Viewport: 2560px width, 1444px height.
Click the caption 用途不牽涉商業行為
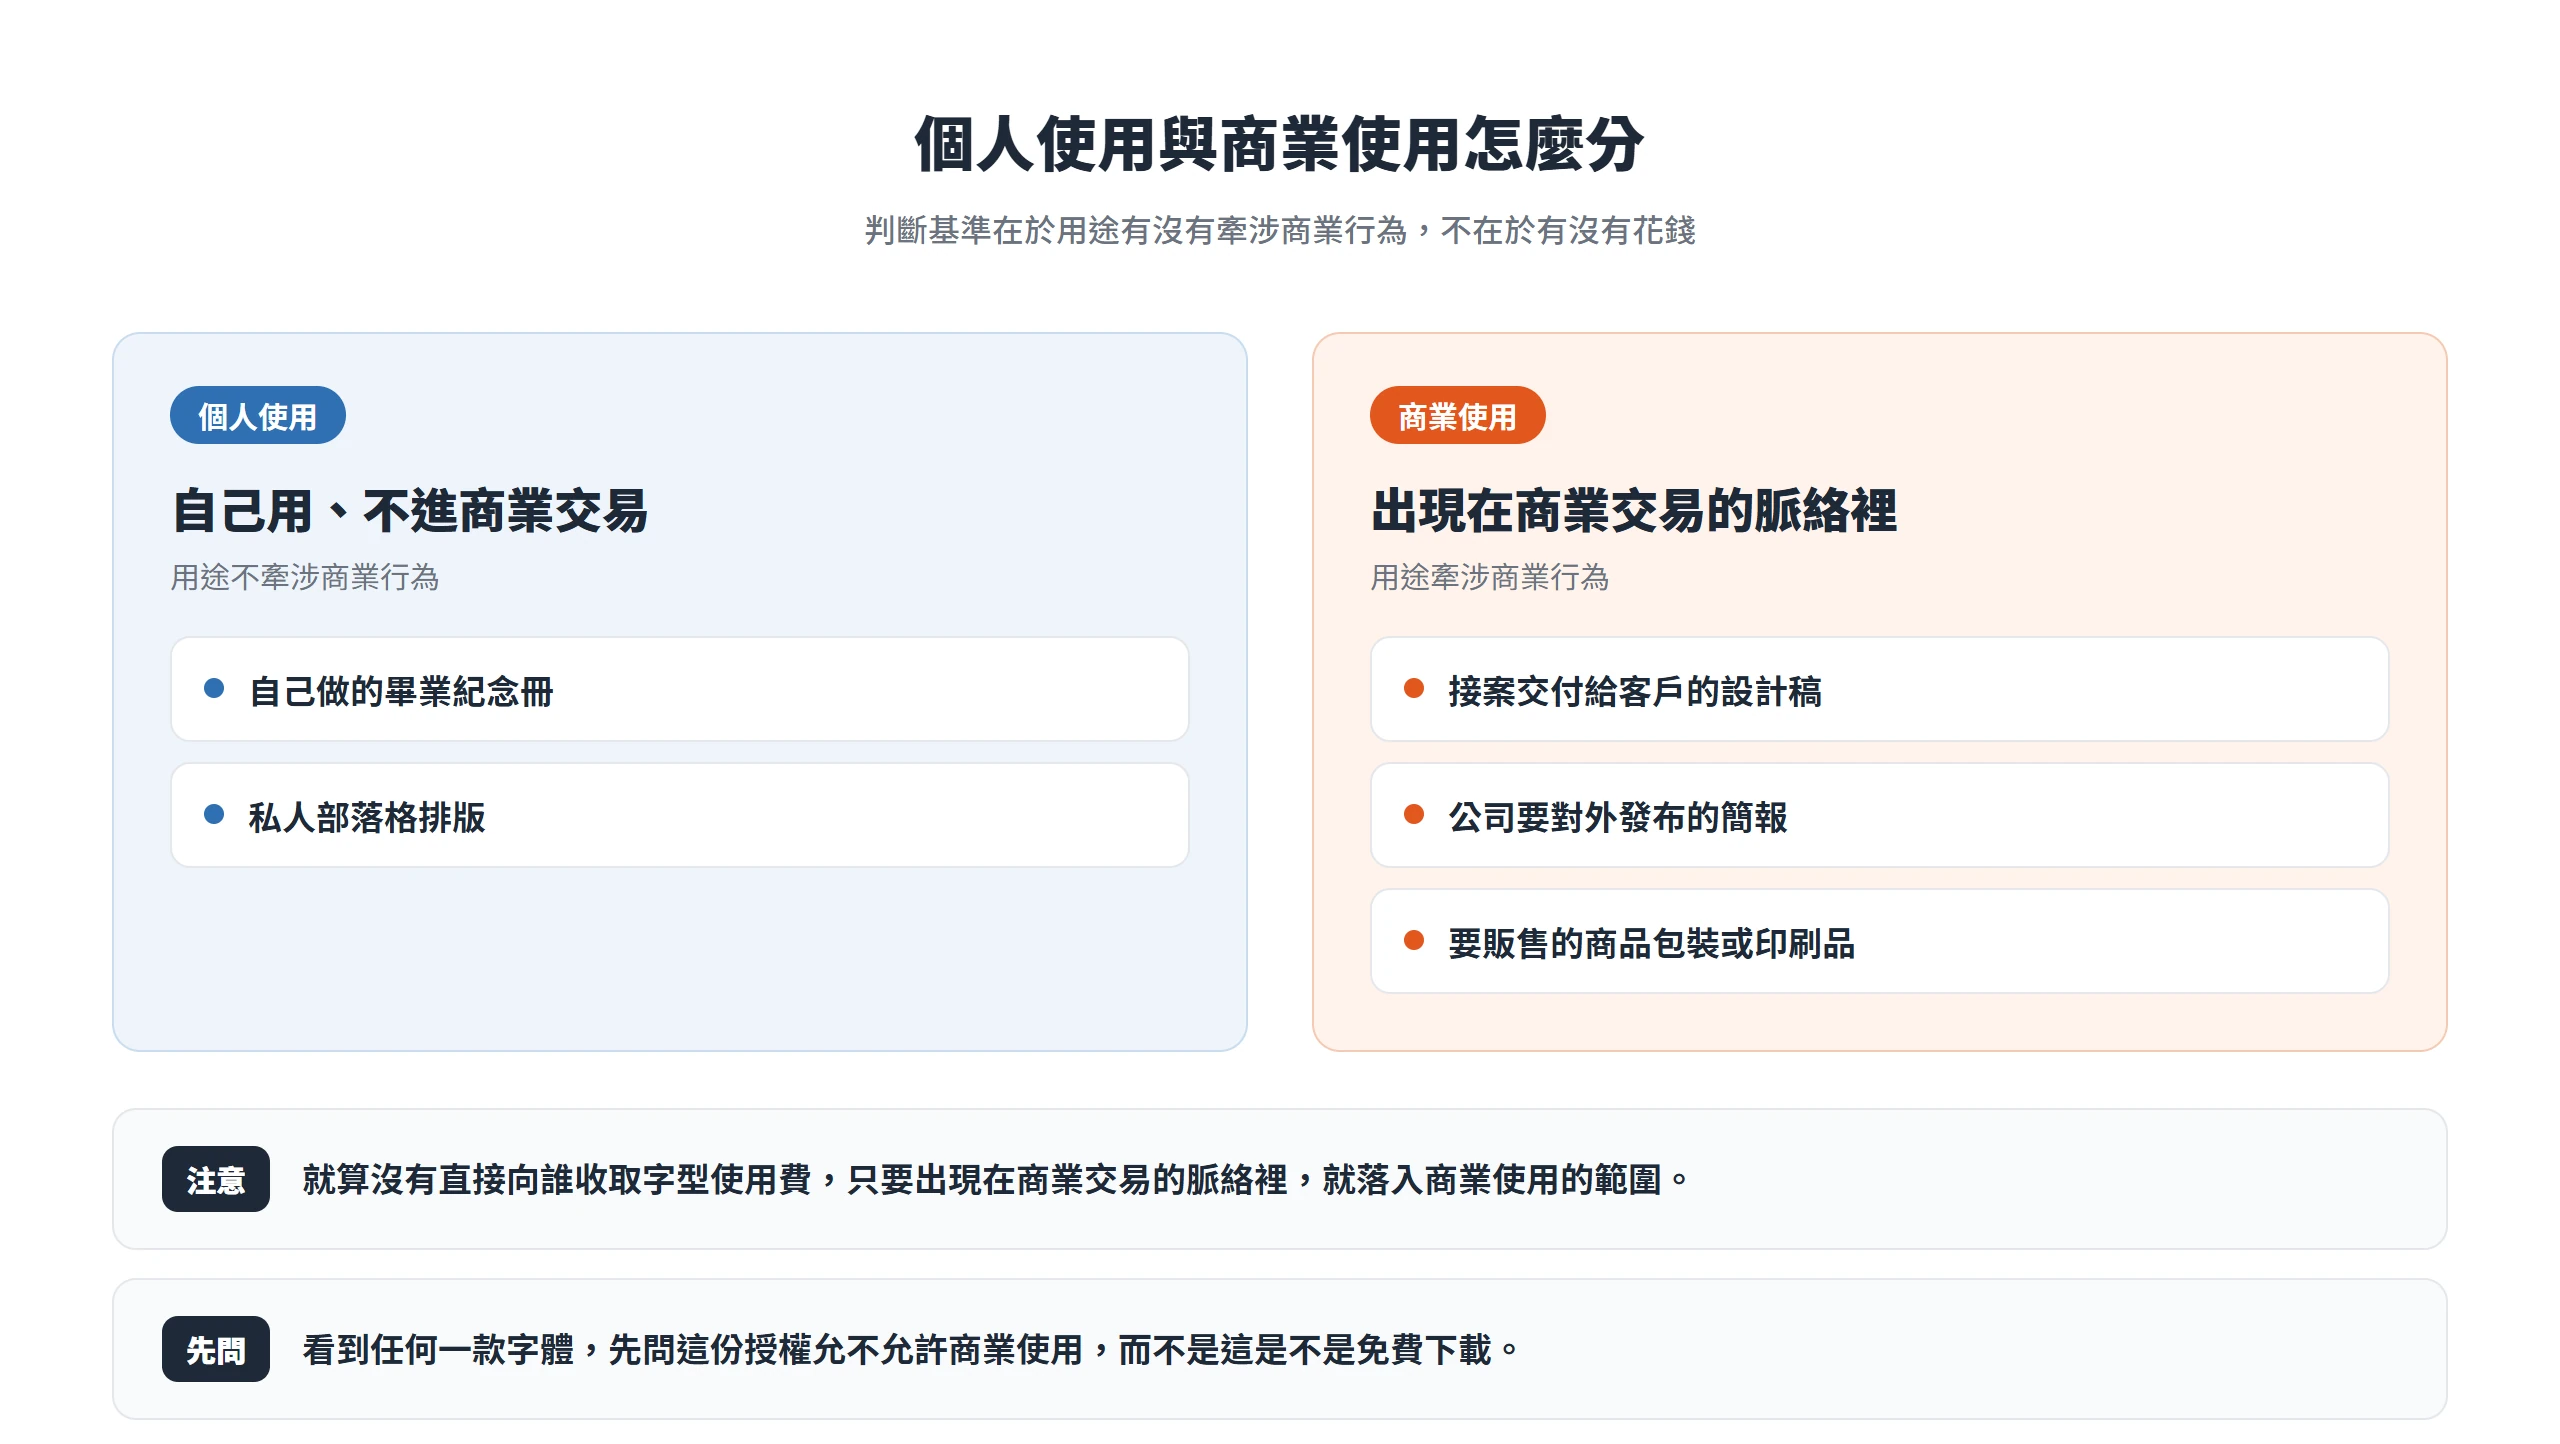pyautogui.click(x=305, y=577)
